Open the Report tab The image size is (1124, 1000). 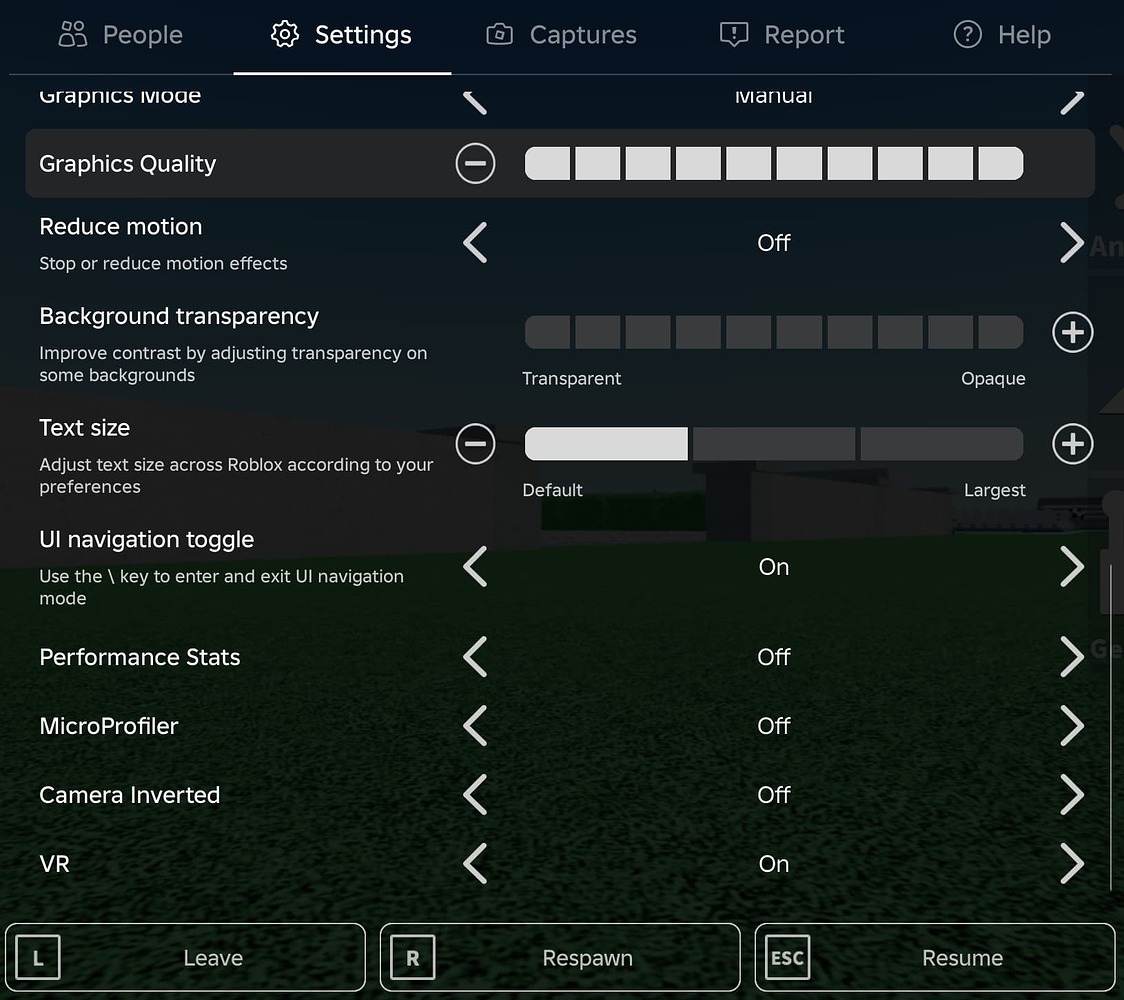coord(782,34)
